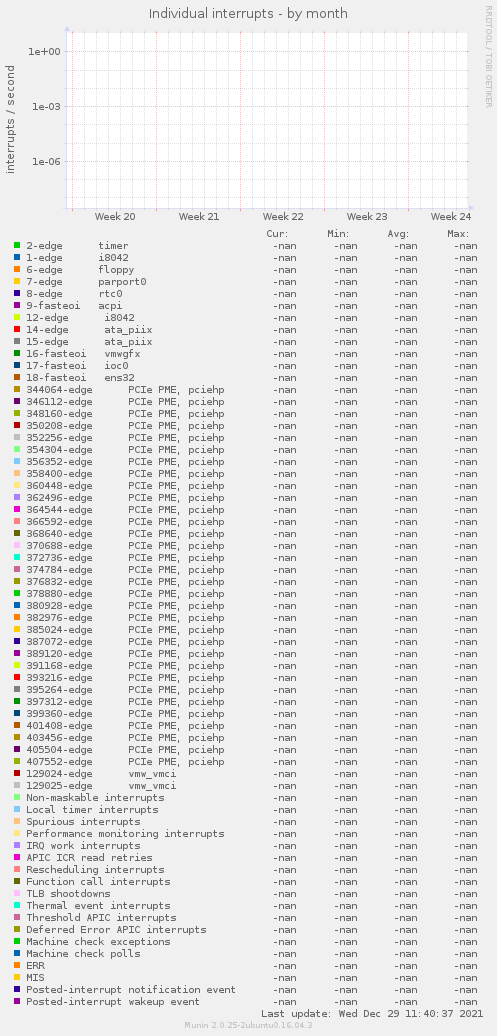The height and width of the screenshot is (1036, 497).
Task: Click the orange swatch next to 6-edge floppy
Action: (x=17, y=270)
